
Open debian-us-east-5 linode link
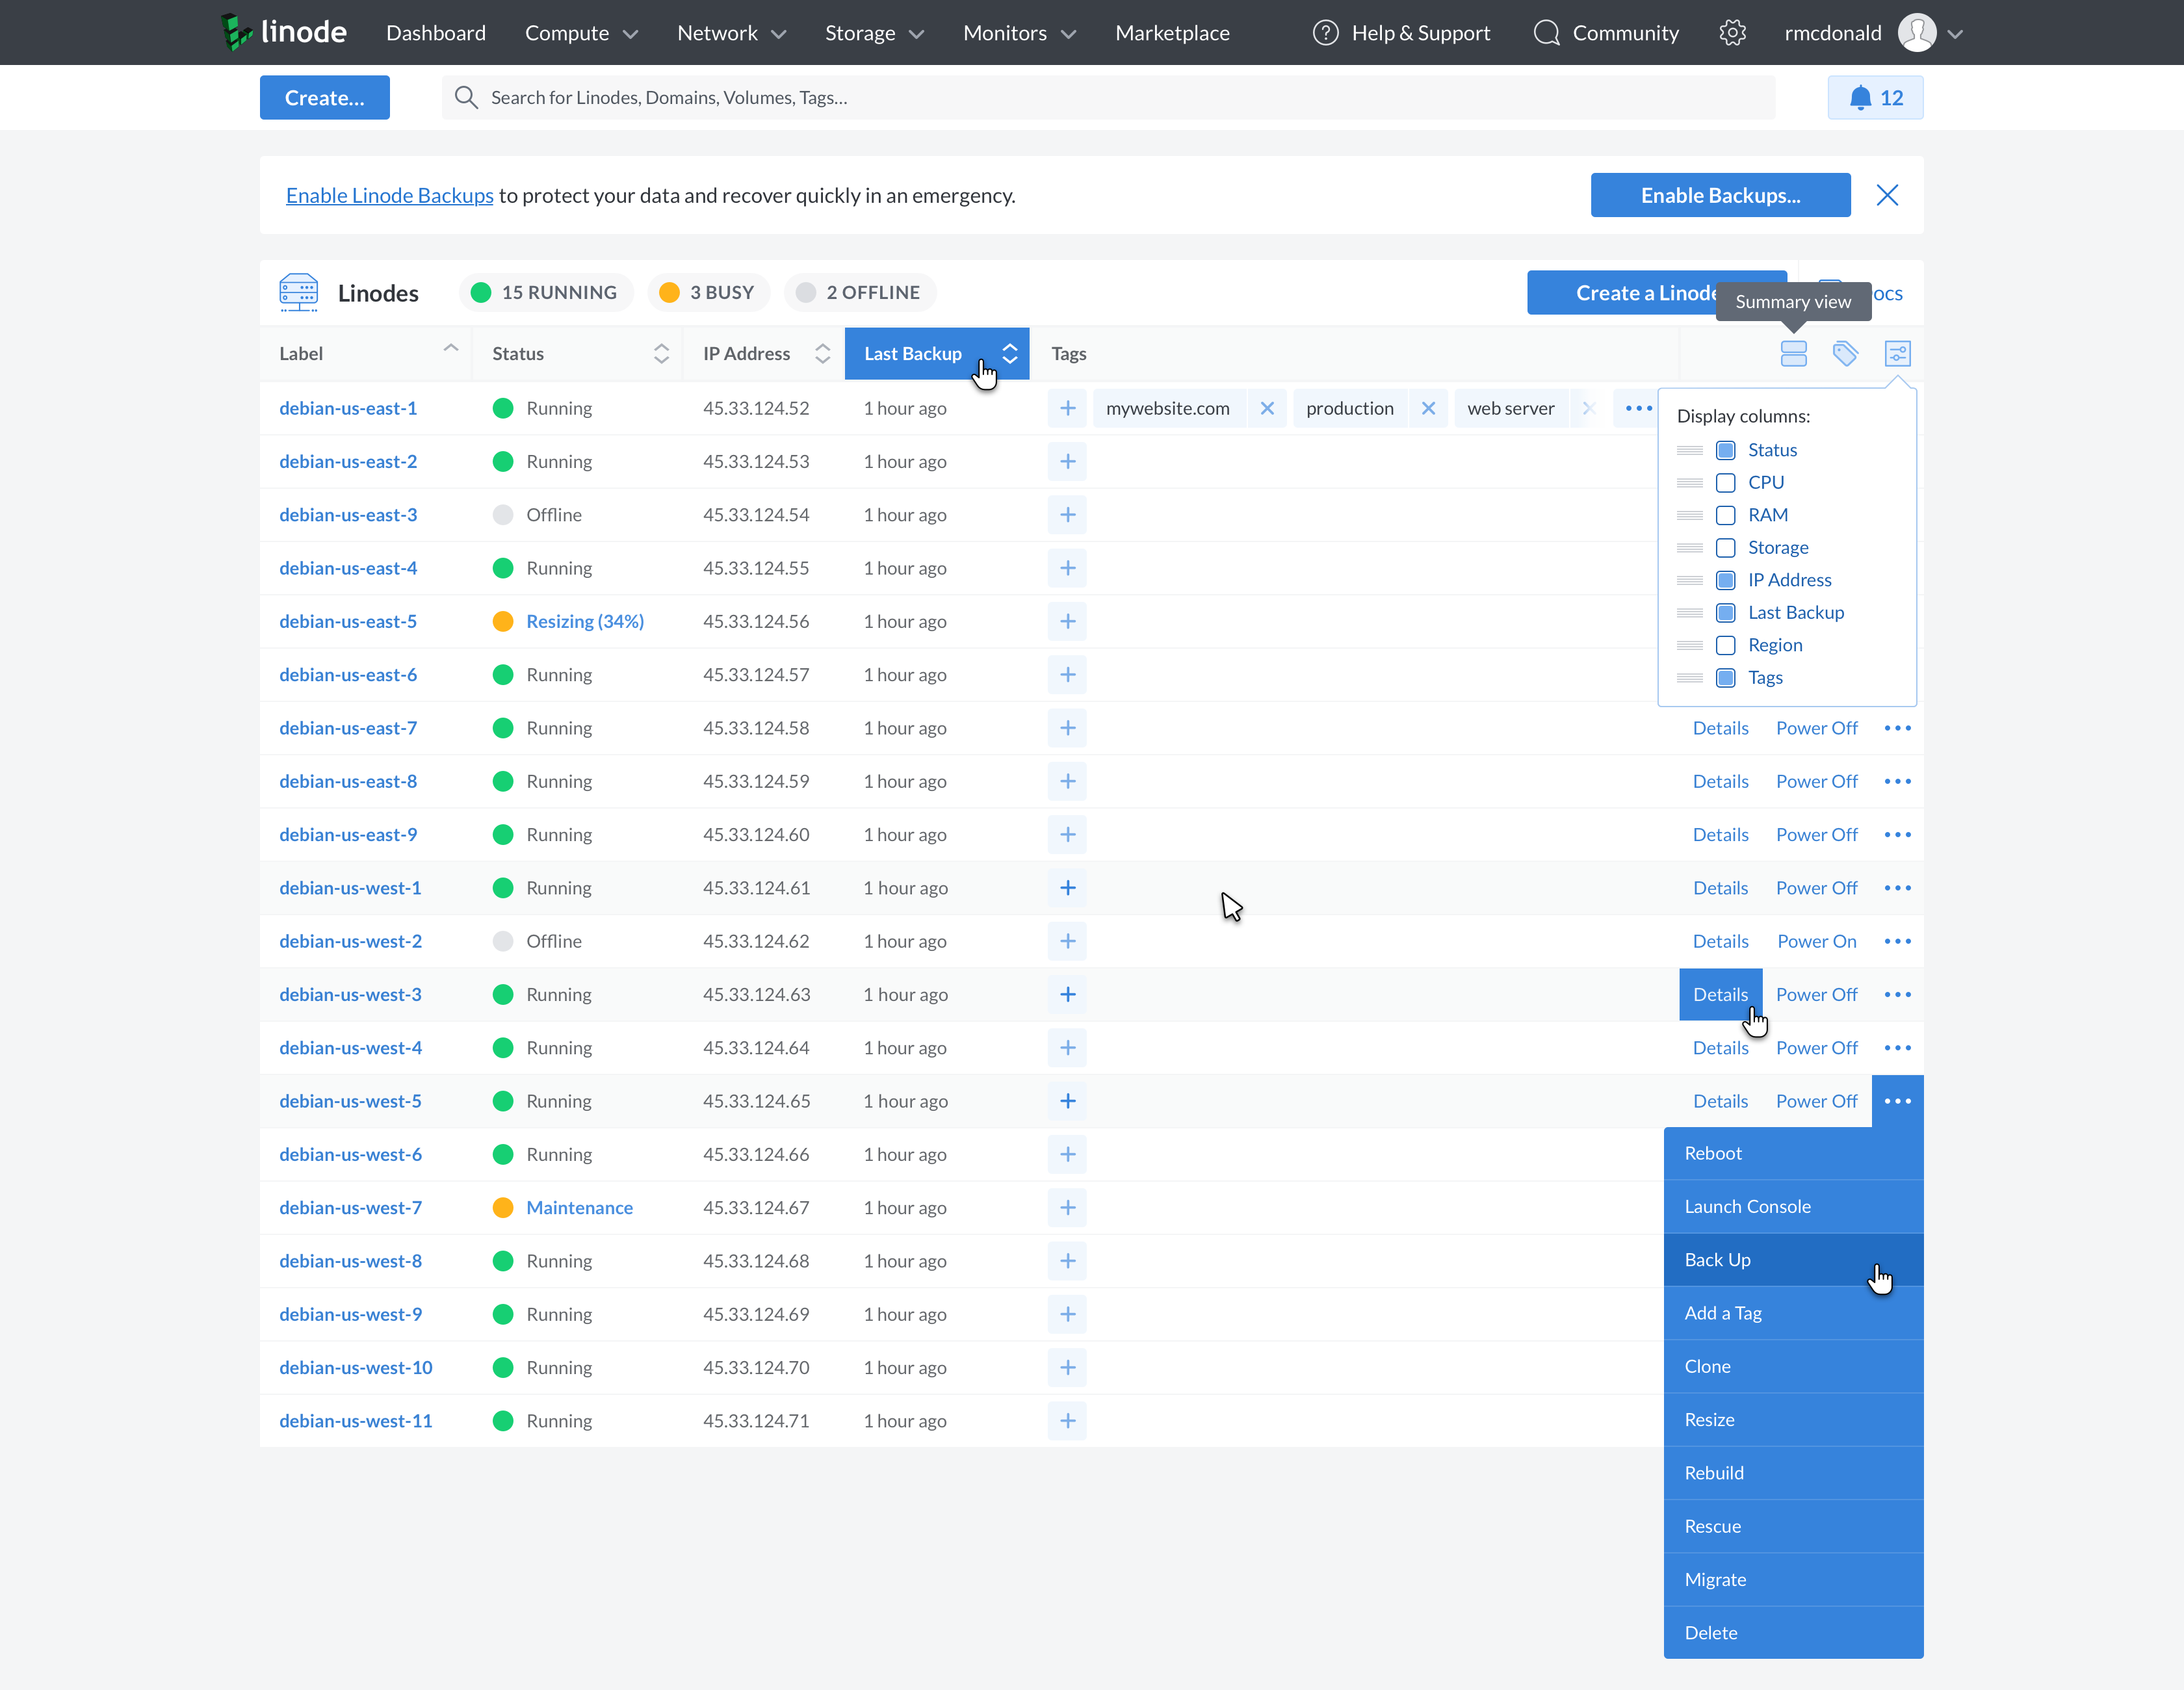[348, 621]
